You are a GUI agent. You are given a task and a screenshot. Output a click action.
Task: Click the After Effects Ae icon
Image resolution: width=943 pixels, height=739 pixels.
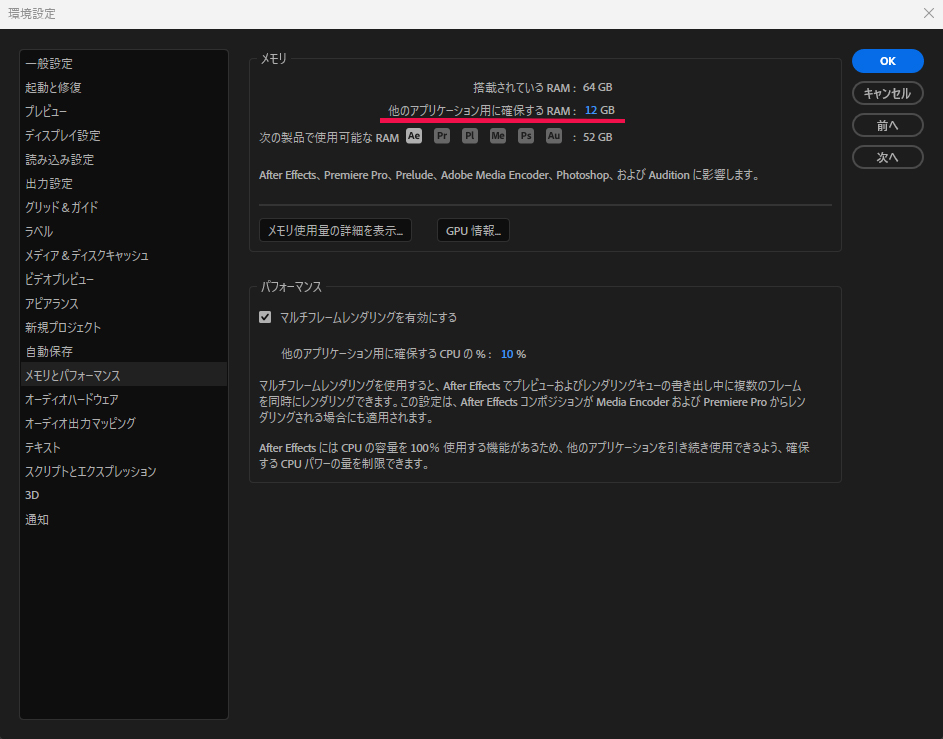click(x=414, y=136)
